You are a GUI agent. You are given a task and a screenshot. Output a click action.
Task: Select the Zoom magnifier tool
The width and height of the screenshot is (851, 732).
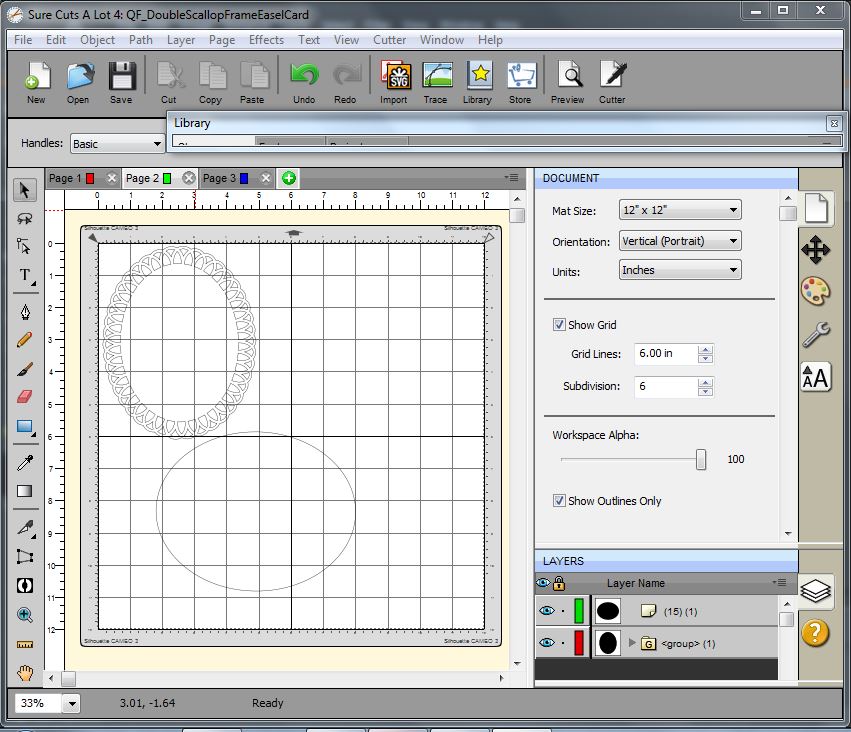click(x=25, y=615)
